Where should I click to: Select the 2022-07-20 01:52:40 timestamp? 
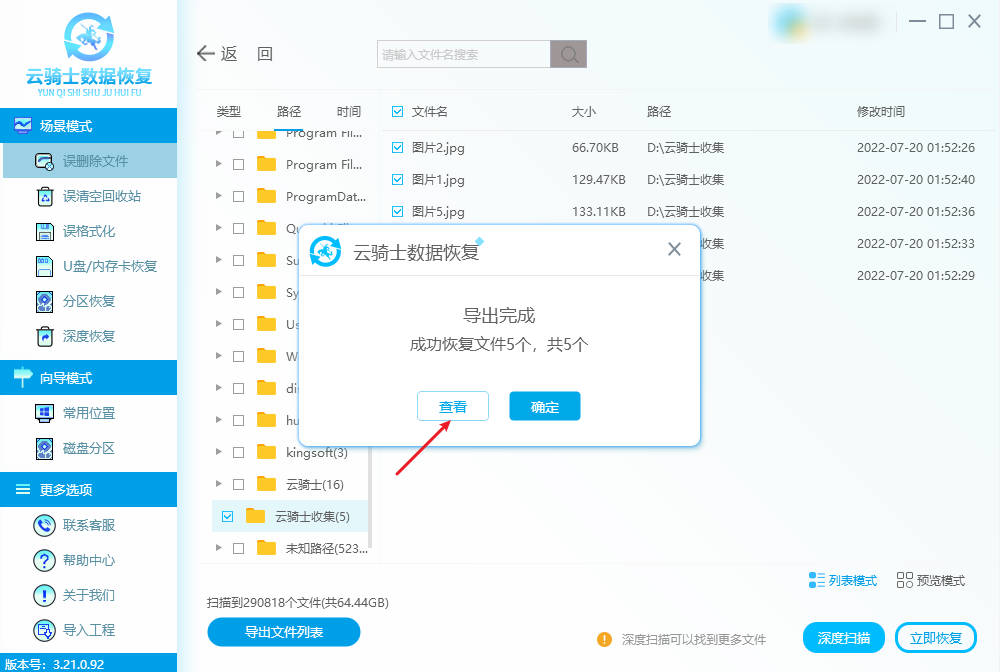tap(916, 179)
